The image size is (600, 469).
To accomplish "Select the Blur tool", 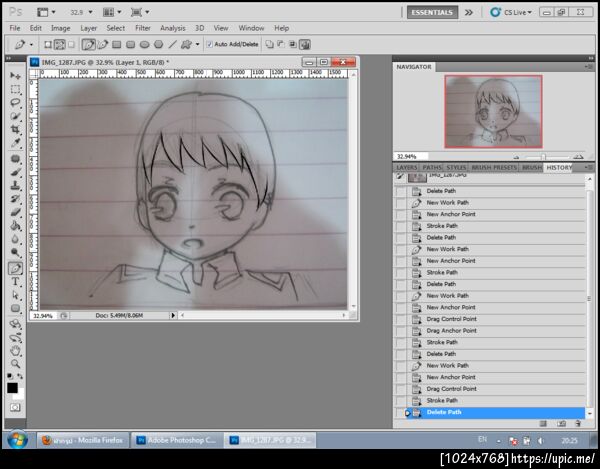I will point(15,239).
